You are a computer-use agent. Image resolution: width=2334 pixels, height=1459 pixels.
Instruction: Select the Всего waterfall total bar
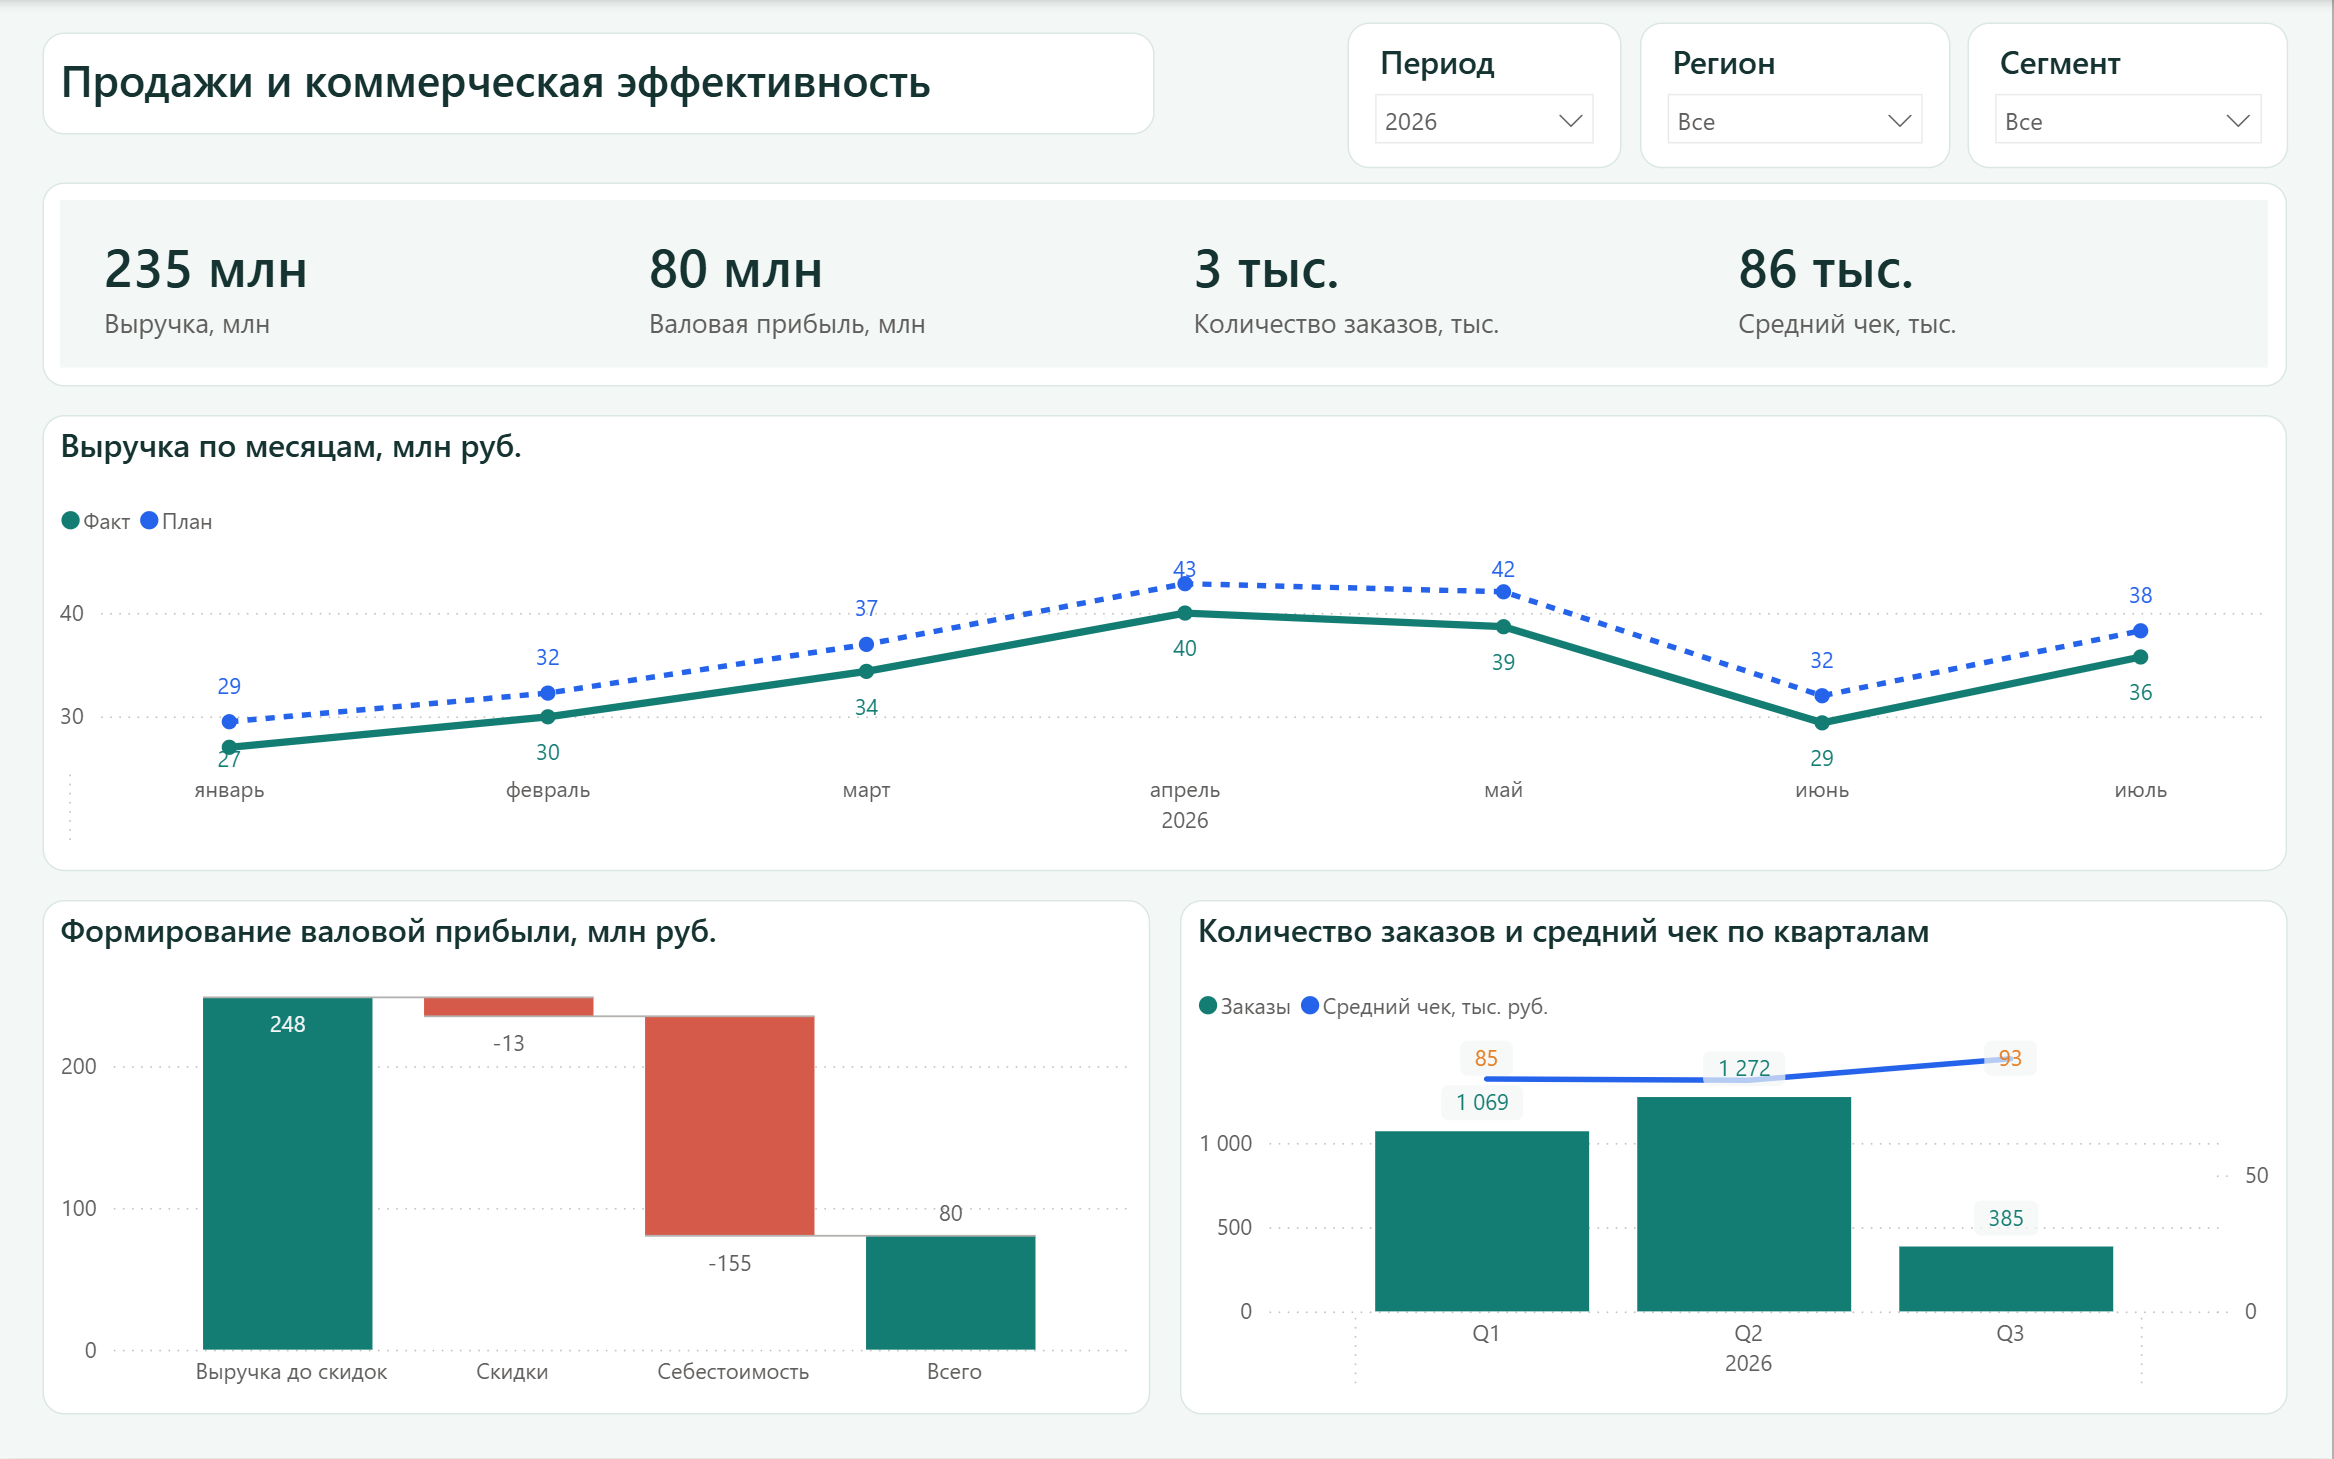click(x=951, y=1293)
